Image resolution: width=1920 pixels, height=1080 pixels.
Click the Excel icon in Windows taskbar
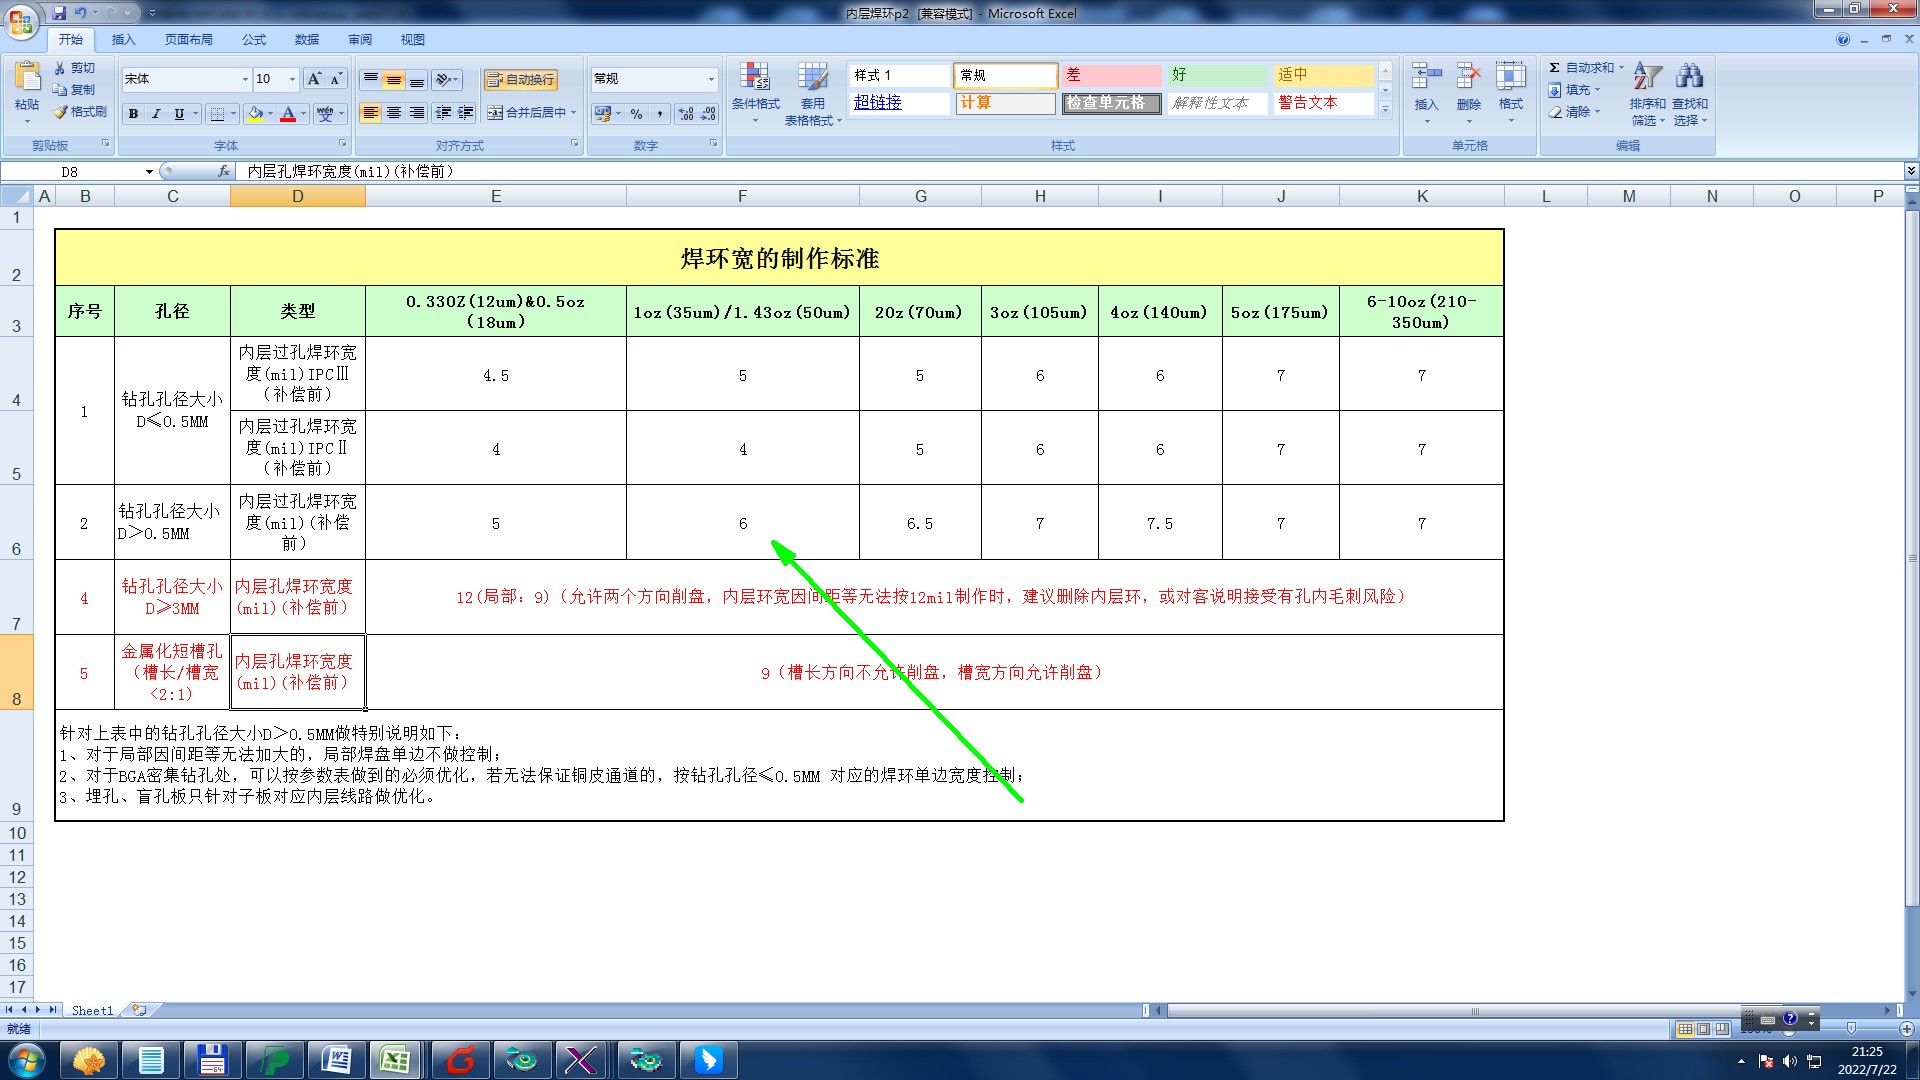396,1060
